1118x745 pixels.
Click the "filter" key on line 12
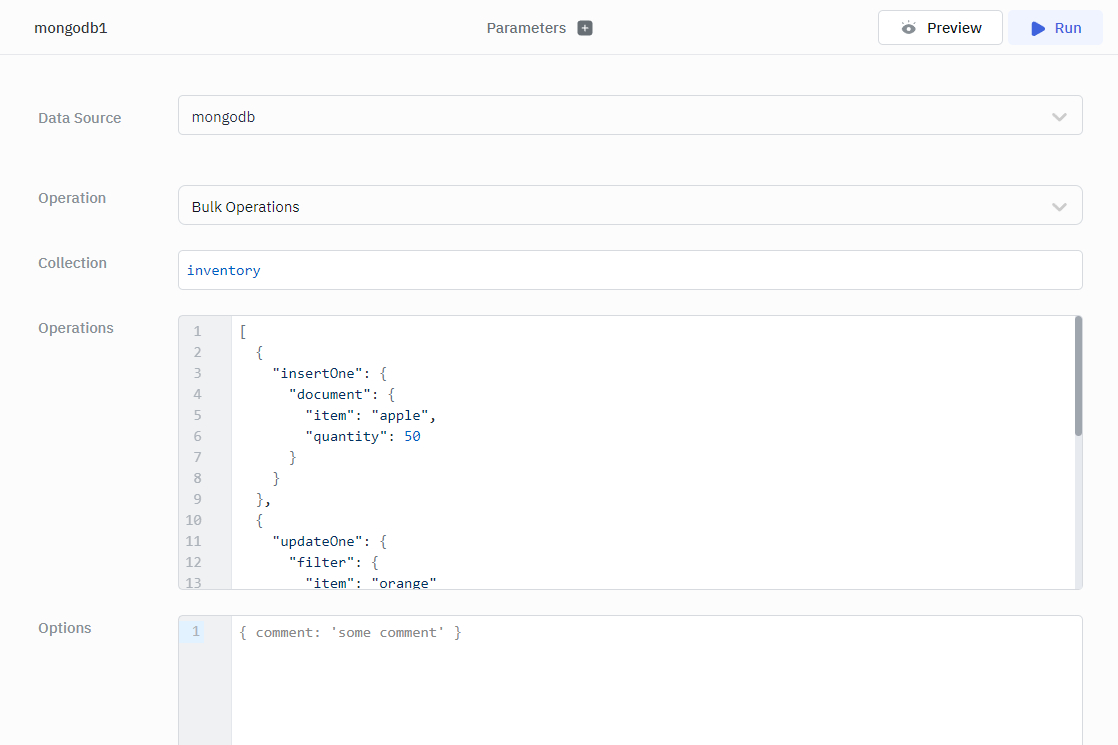click(x=325, y=562)
